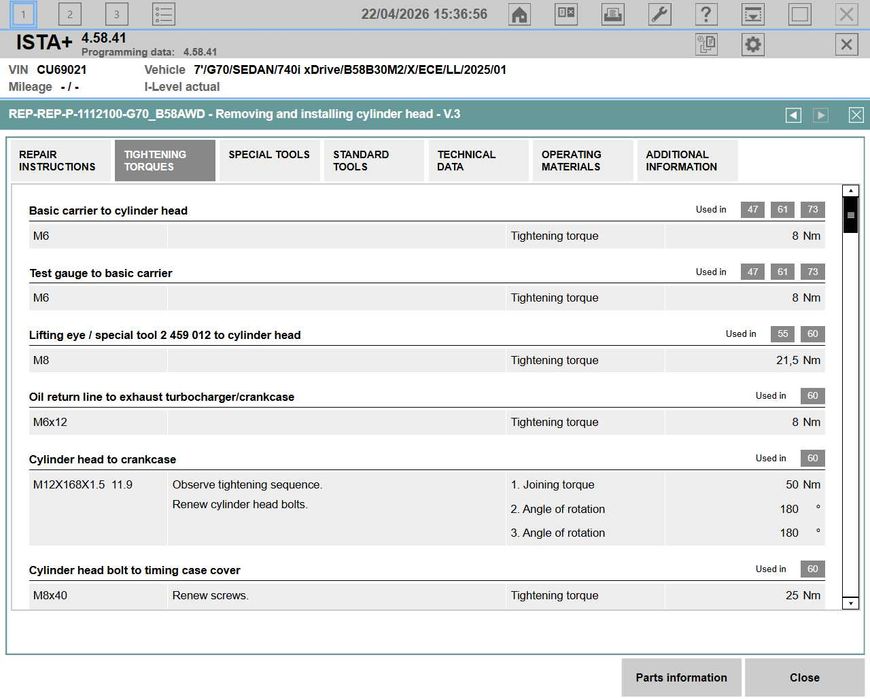The width and height of the screenshot is (870, 699).
Task: Click step 47 for Basic carrier to cylinder head
Action: click(752, 210)
